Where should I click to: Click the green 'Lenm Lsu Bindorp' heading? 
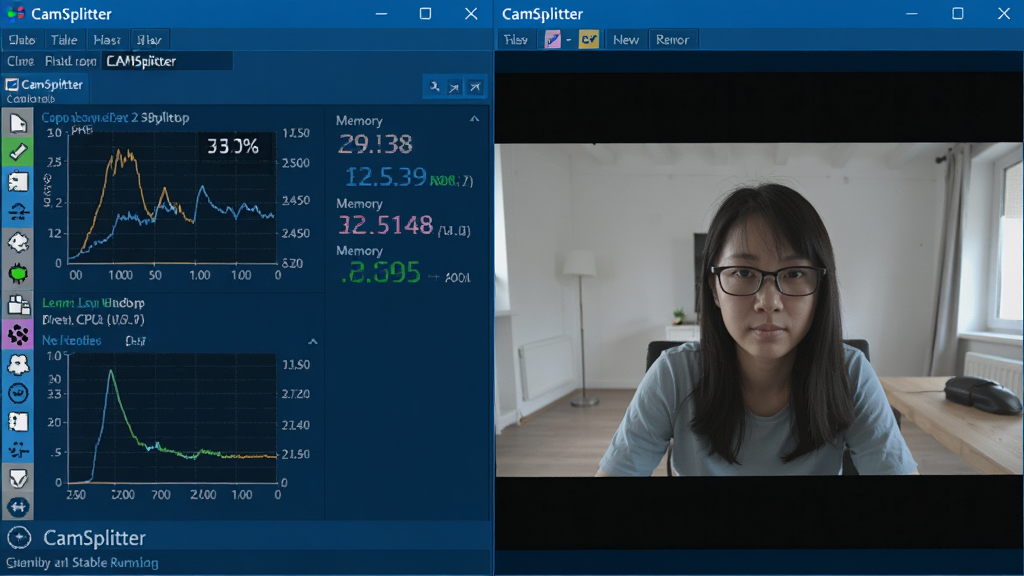tap(93, 303)
